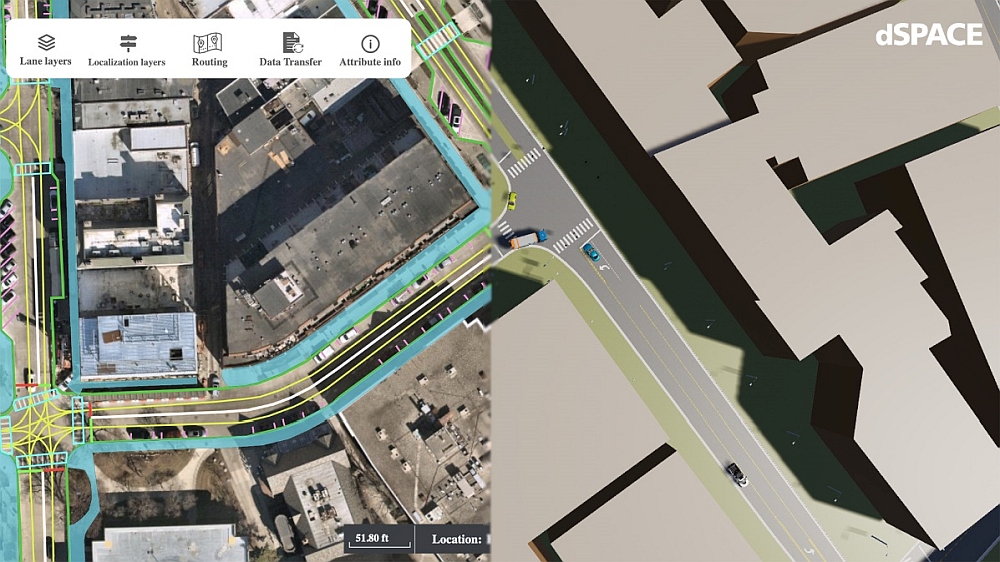Click the white left-turn arrow road marking
1000x562 pixels.
[606, 267]
